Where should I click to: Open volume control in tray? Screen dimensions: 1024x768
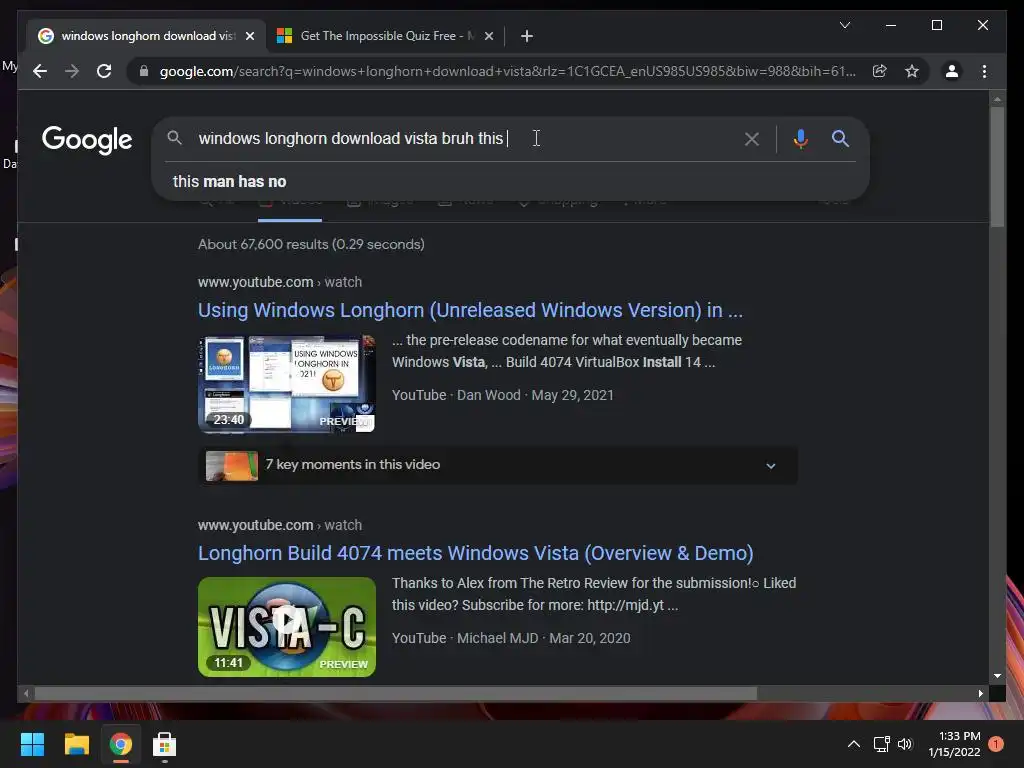click(x=904, y=744)
